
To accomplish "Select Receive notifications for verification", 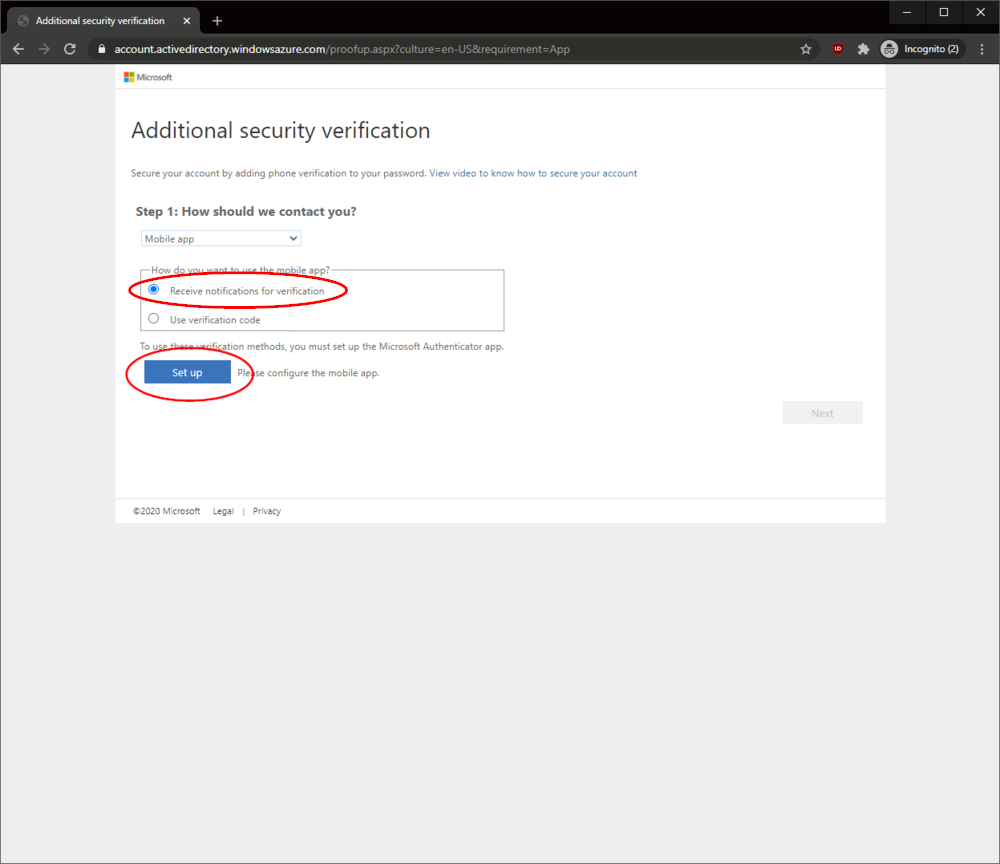I will pyautogui.click(x=154, y=289).
